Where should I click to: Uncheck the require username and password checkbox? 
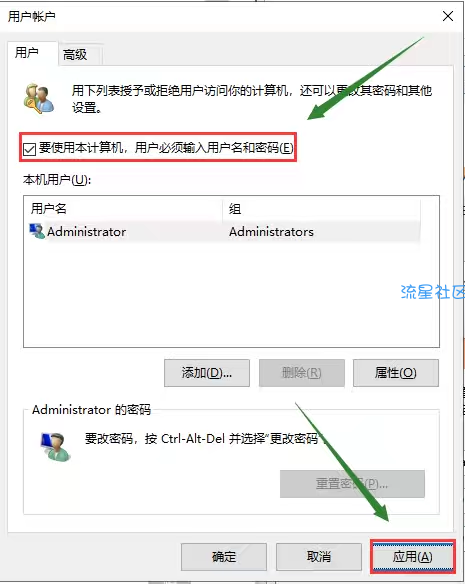pyautogui.click(x=29, y=149)
